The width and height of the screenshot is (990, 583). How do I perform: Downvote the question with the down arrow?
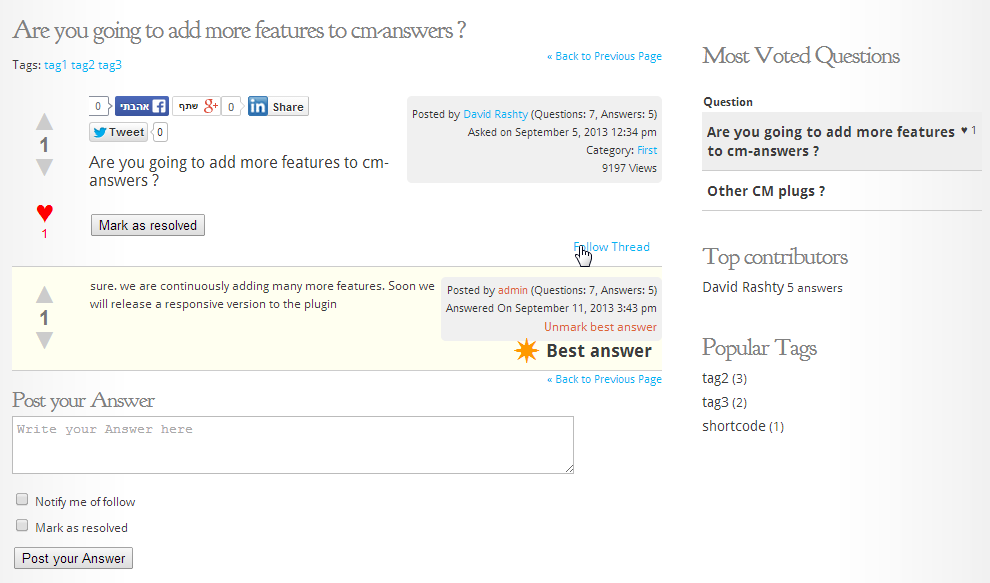coord(44,167)
